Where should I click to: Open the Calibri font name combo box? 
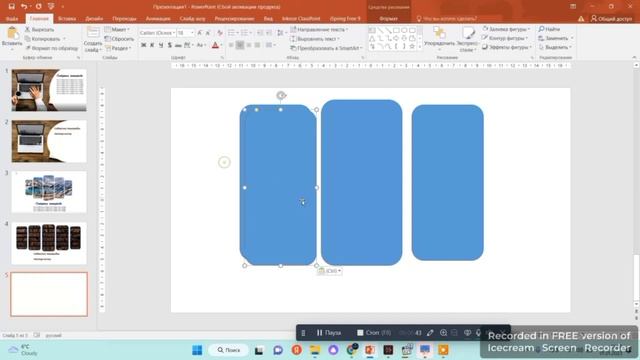pos(157,33)
